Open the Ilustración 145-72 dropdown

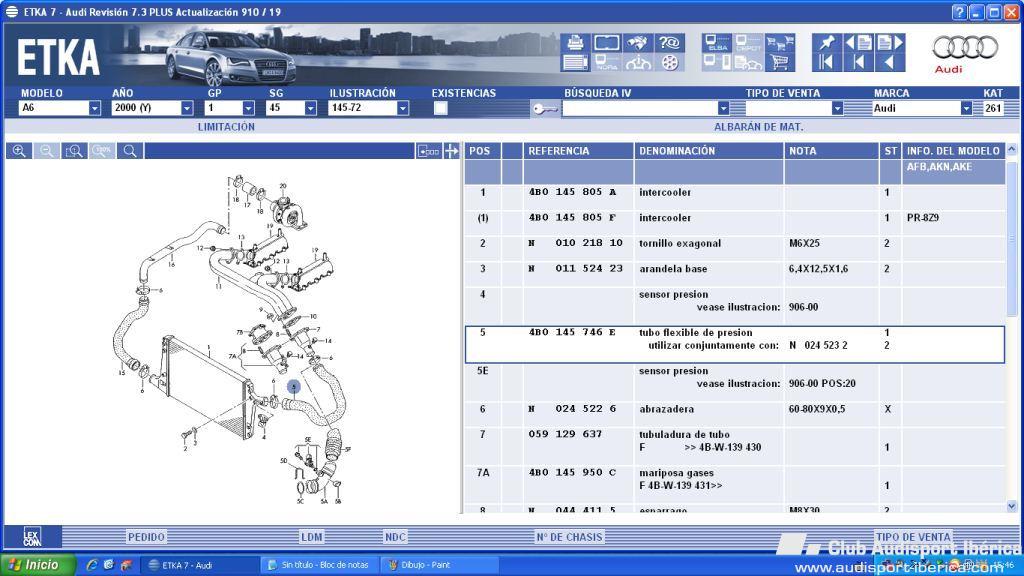click(403, 108)
